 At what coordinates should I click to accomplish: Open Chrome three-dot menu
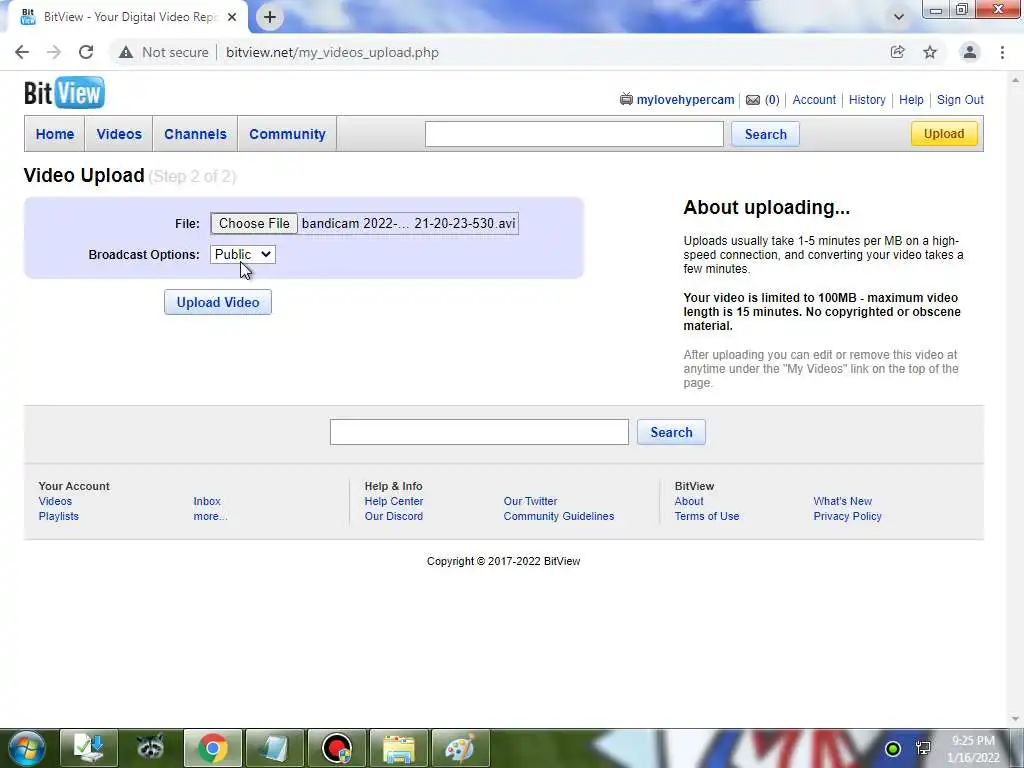(1002, 52)
